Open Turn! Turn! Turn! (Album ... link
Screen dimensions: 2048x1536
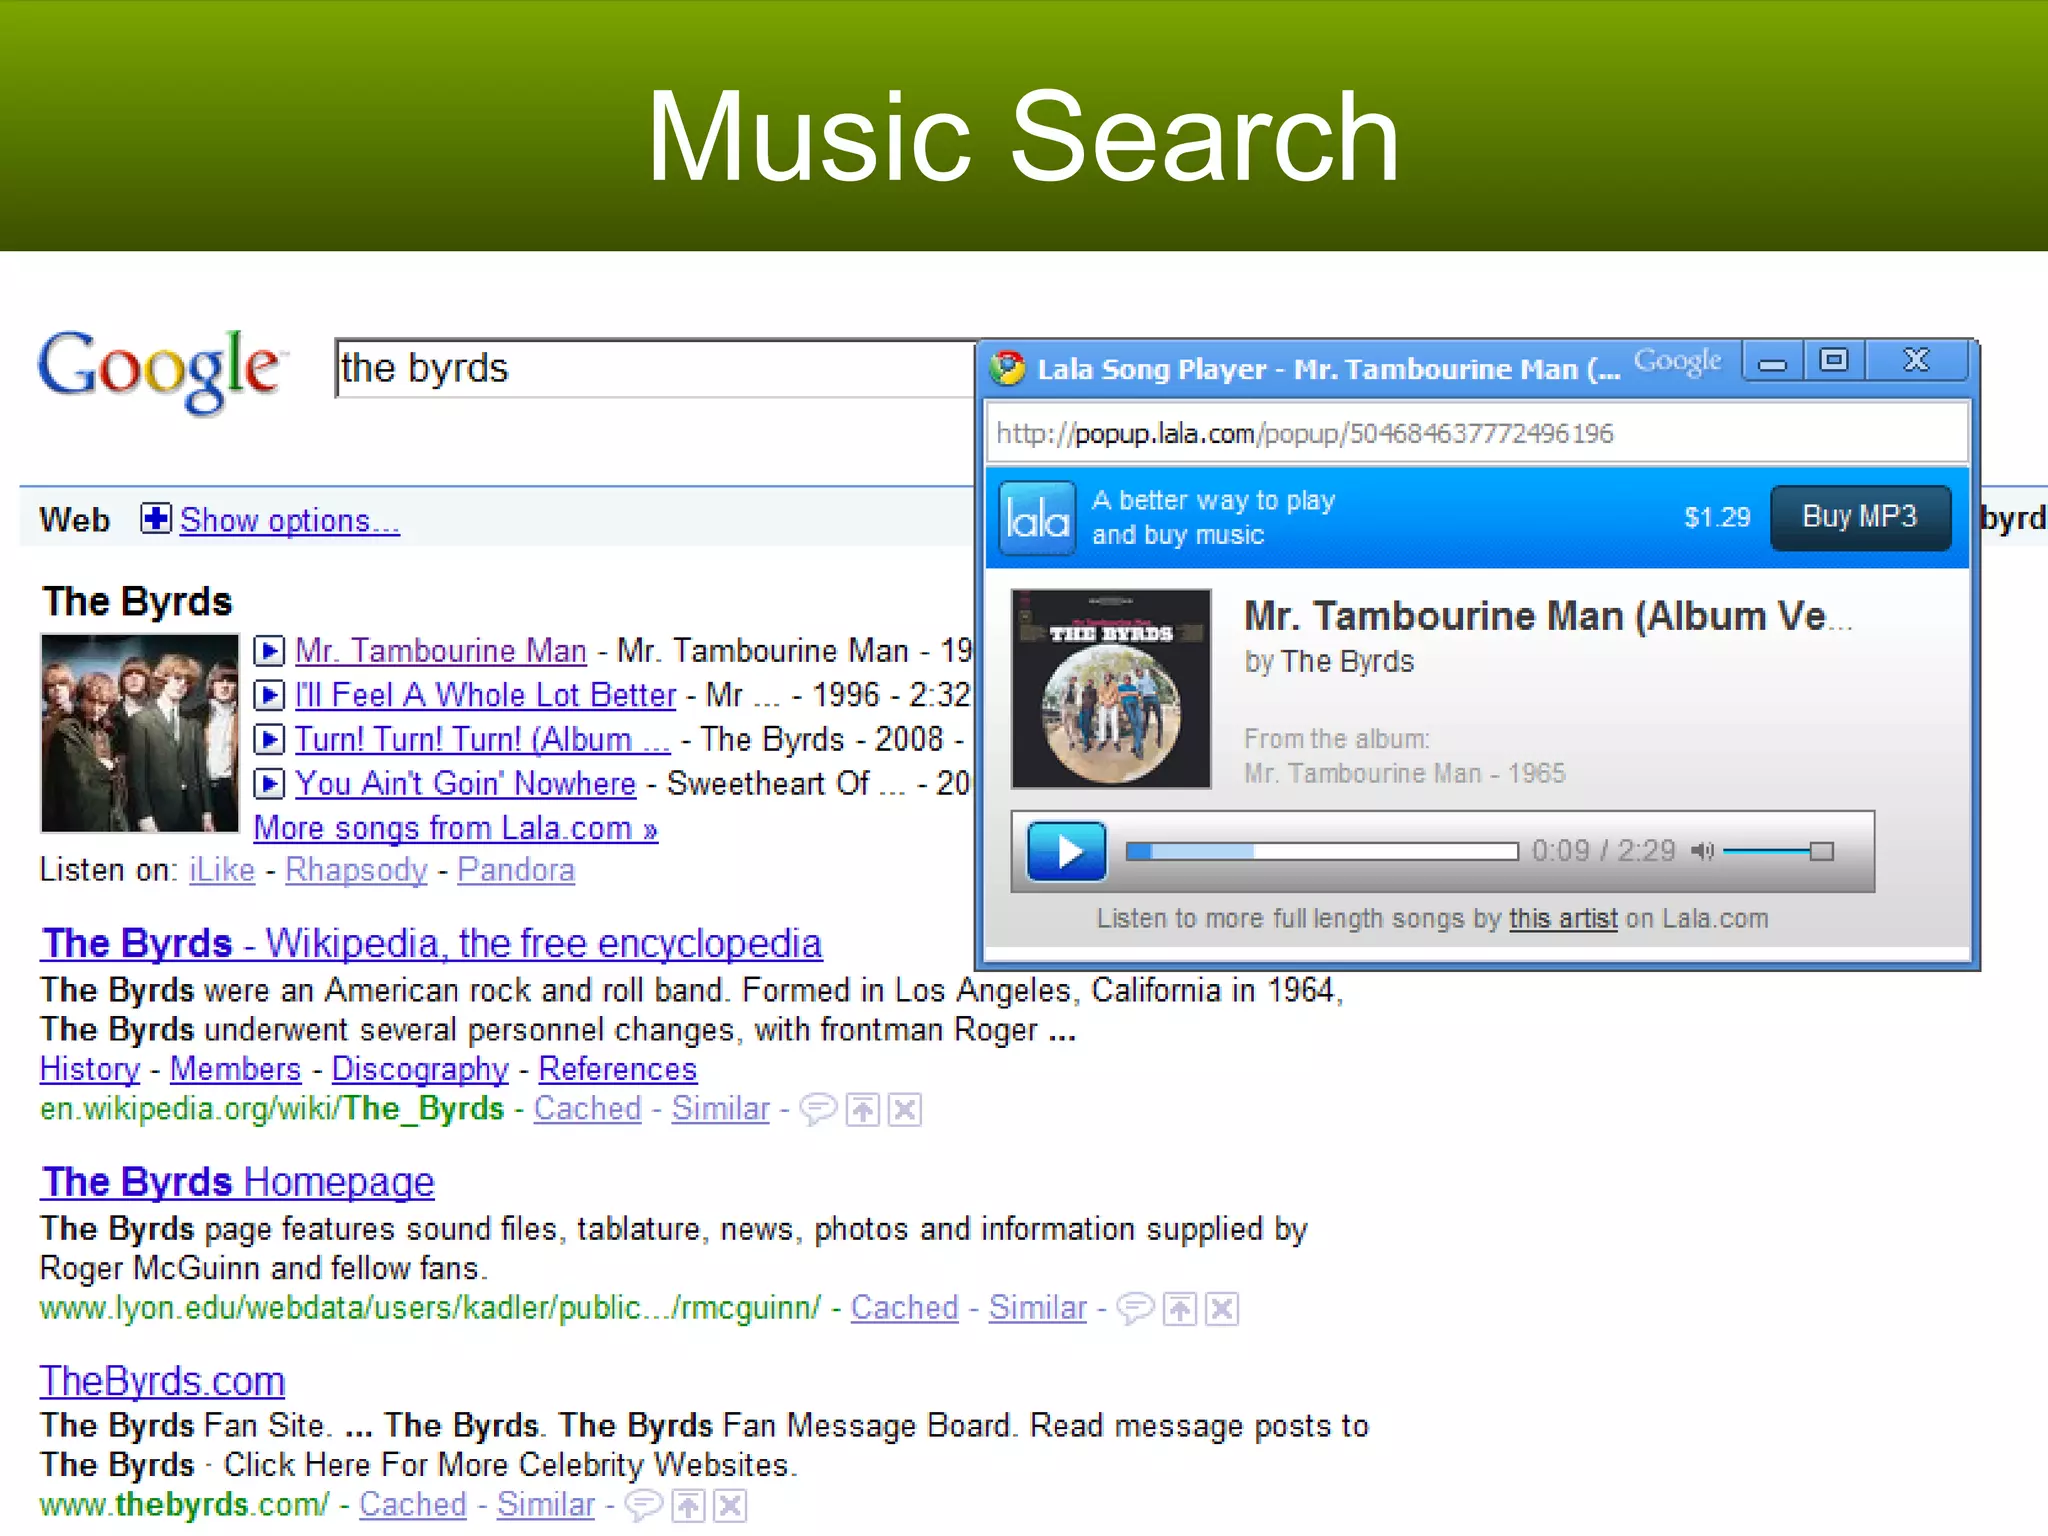pyautogui.click(x=482, y=739)
